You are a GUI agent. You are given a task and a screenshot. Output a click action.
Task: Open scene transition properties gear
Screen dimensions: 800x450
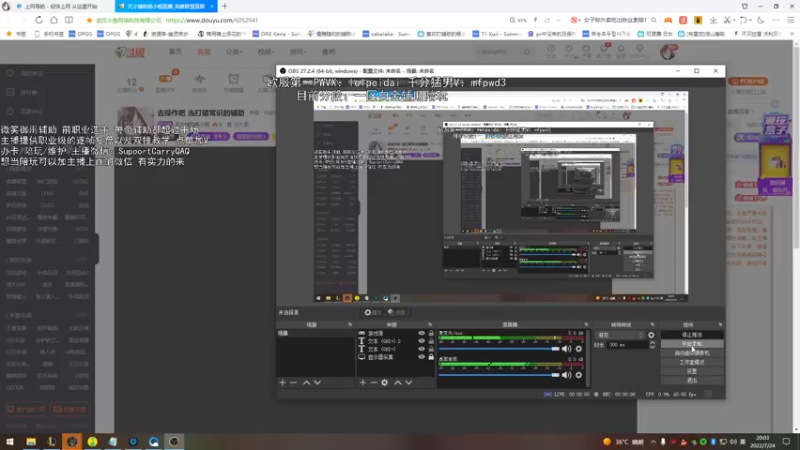coord(651,335)
